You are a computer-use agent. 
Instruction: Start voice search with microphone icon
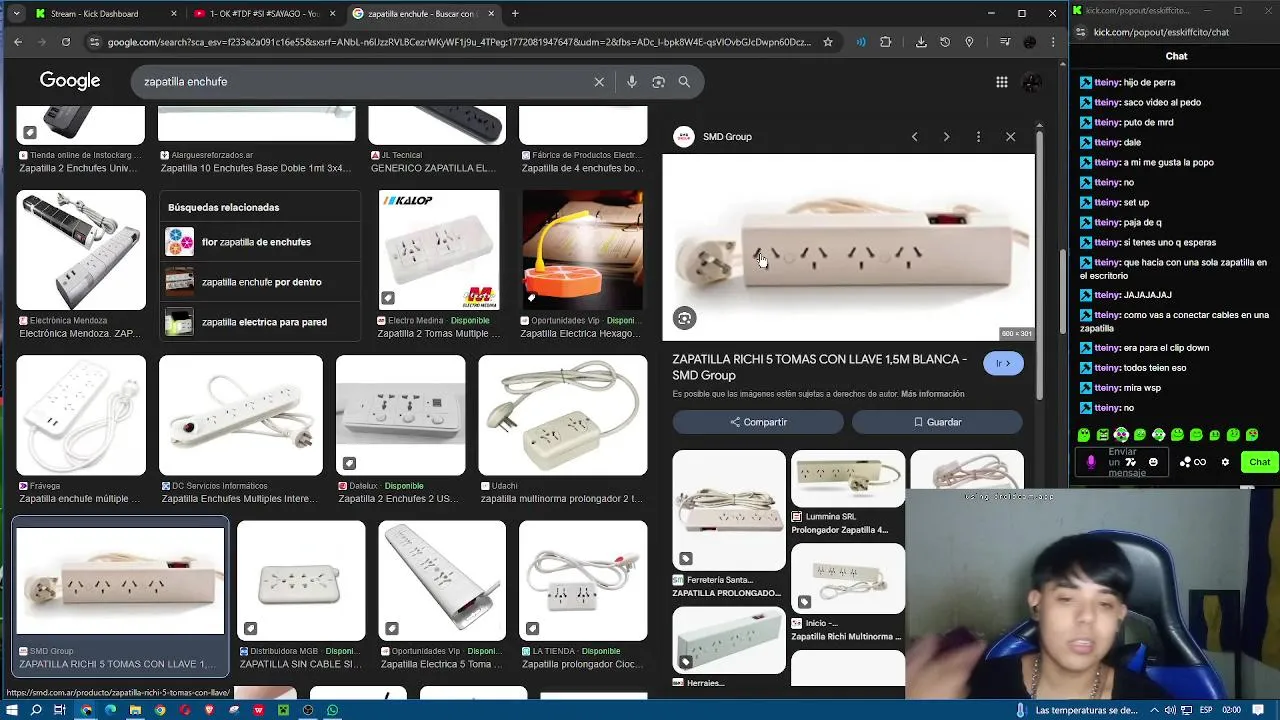pos(632,82)
